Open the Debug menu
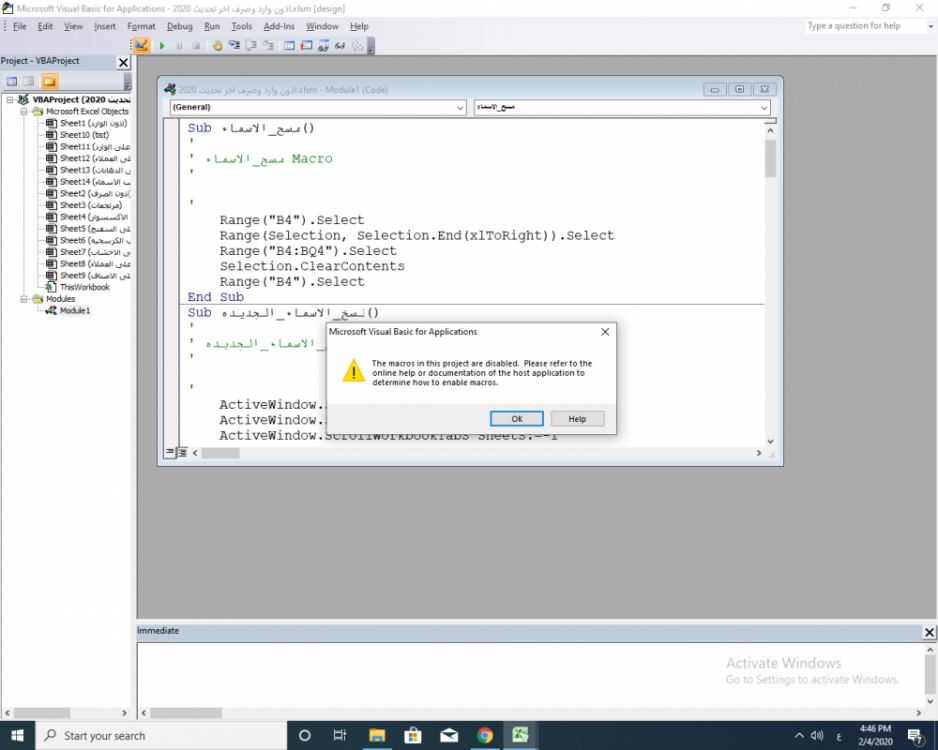The height and width of the screenshot is (750, 938). 179,26
